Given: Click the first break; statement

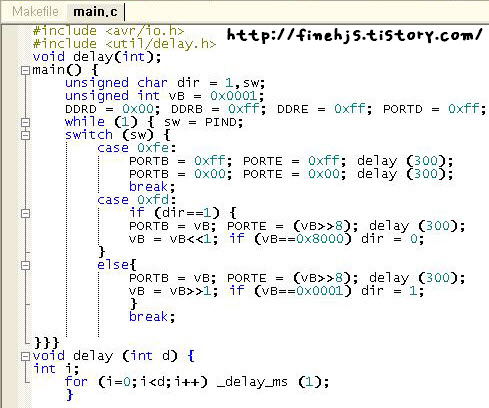Looking at the screenshot, I should pos(152,187).
